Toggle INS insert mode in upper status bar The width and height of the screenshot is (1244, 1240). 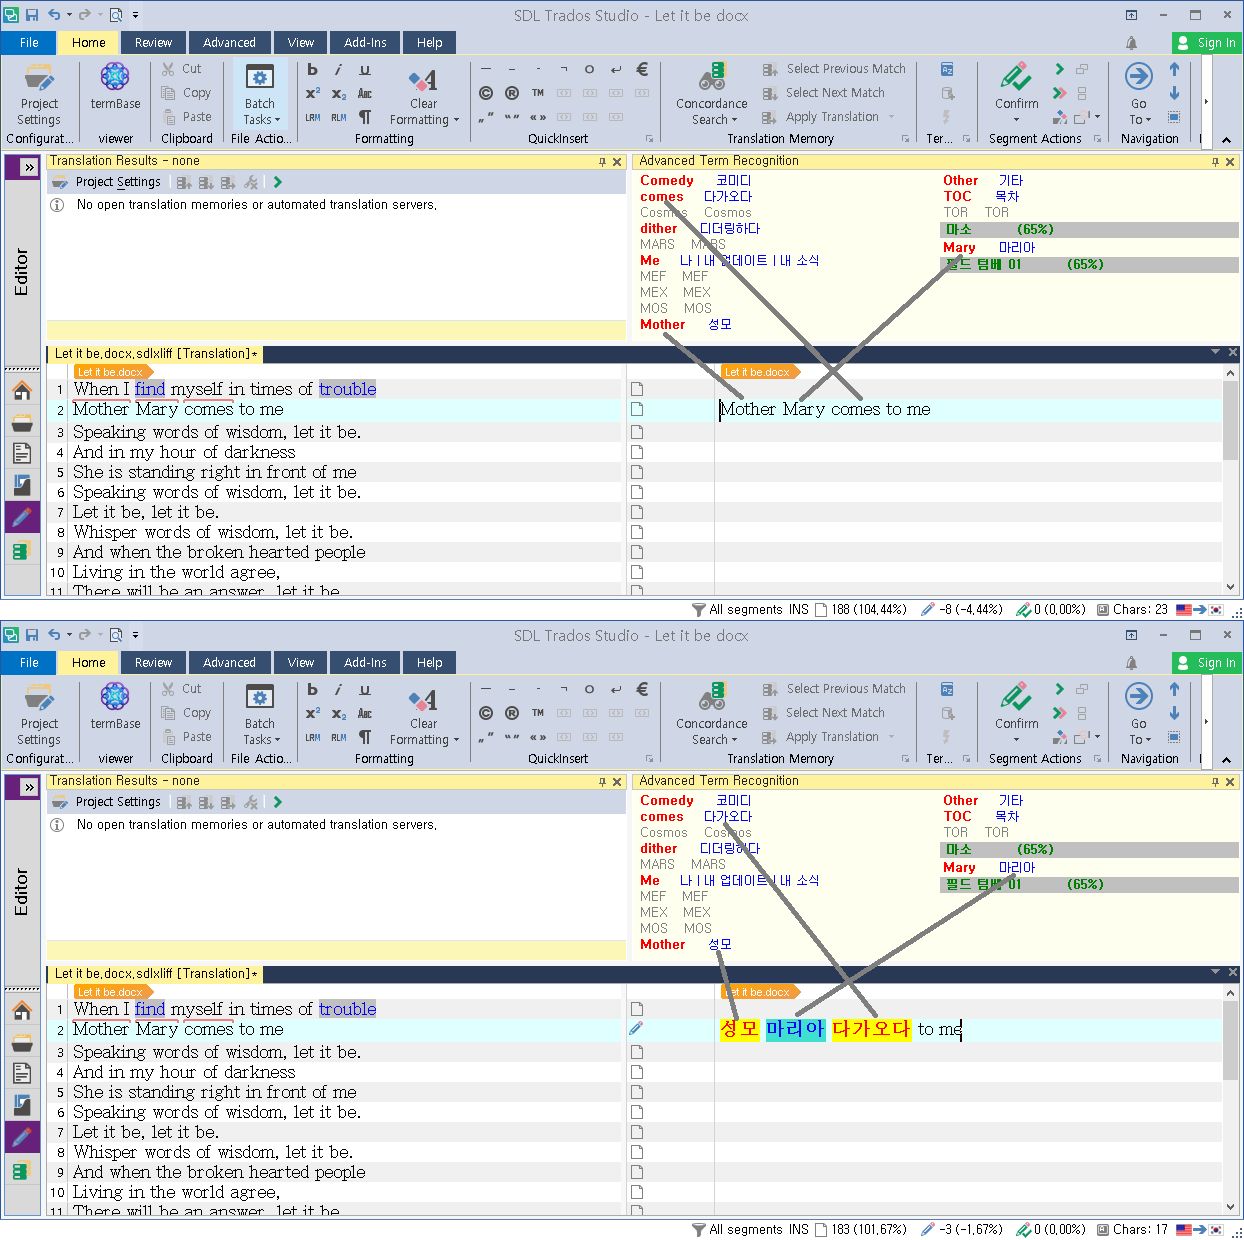pos(798,609)
